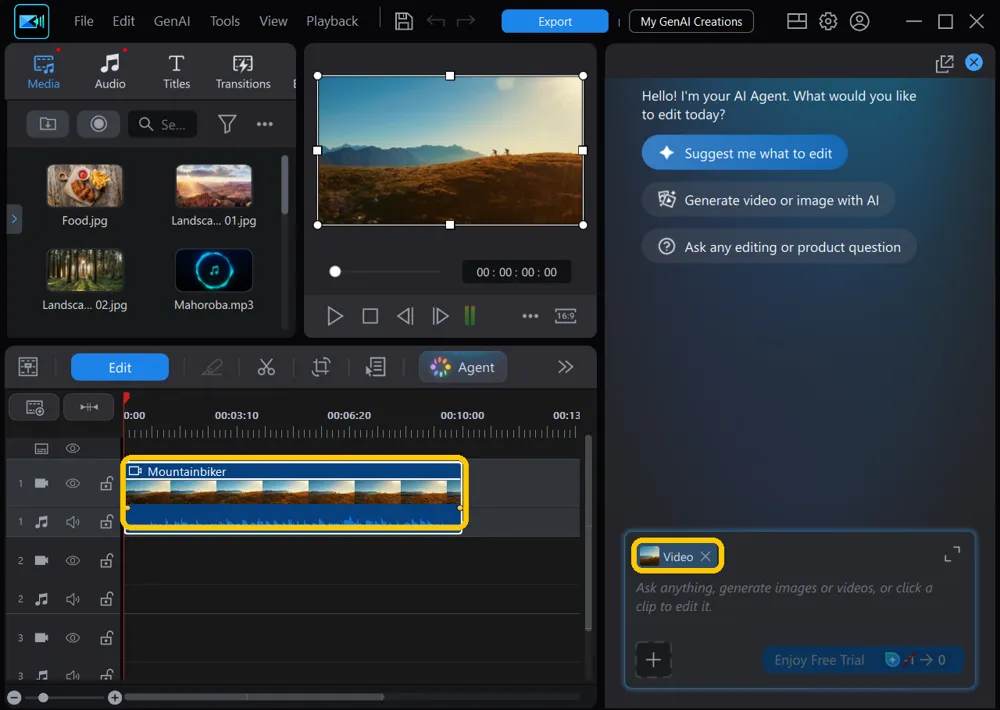Expand the left explorer panel arrow

coord(14,219)
